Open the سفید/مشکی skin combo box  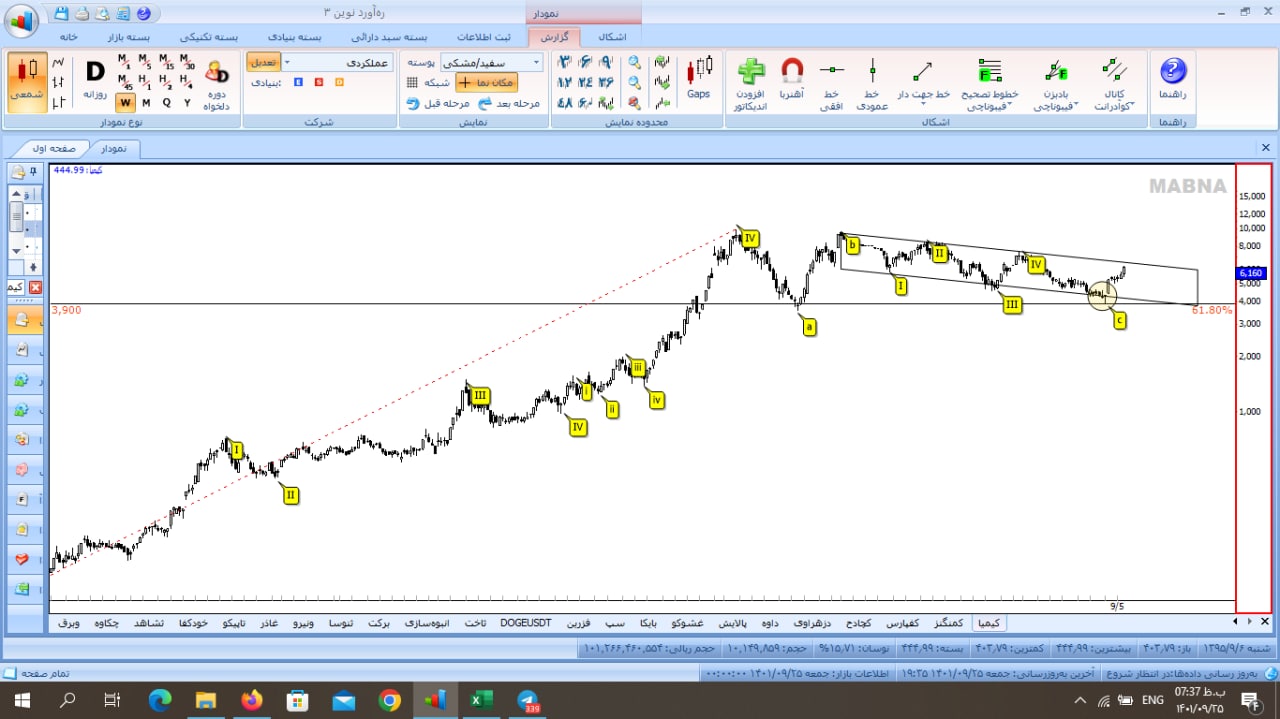pos(491,62)
